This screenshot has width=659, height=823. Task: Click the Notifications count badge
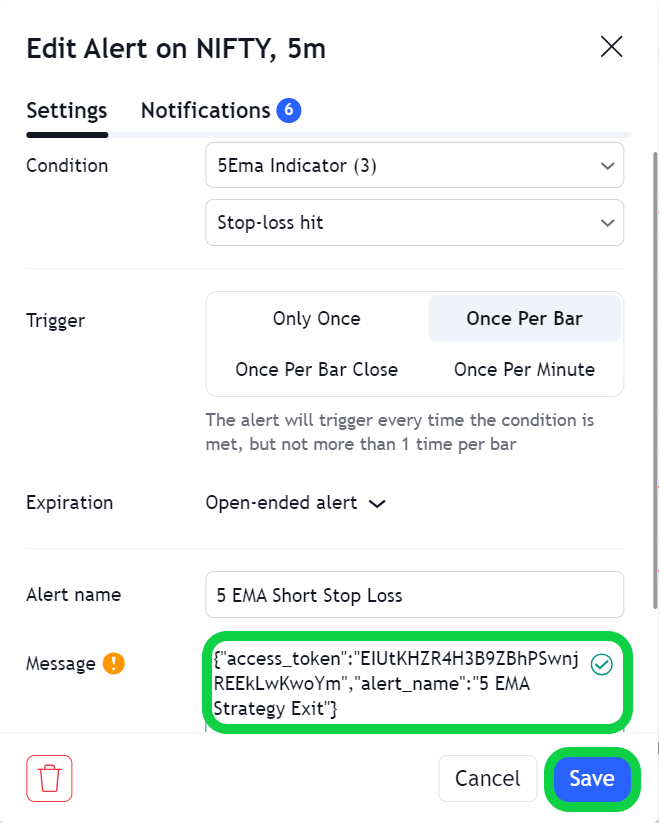pos(289,110)
